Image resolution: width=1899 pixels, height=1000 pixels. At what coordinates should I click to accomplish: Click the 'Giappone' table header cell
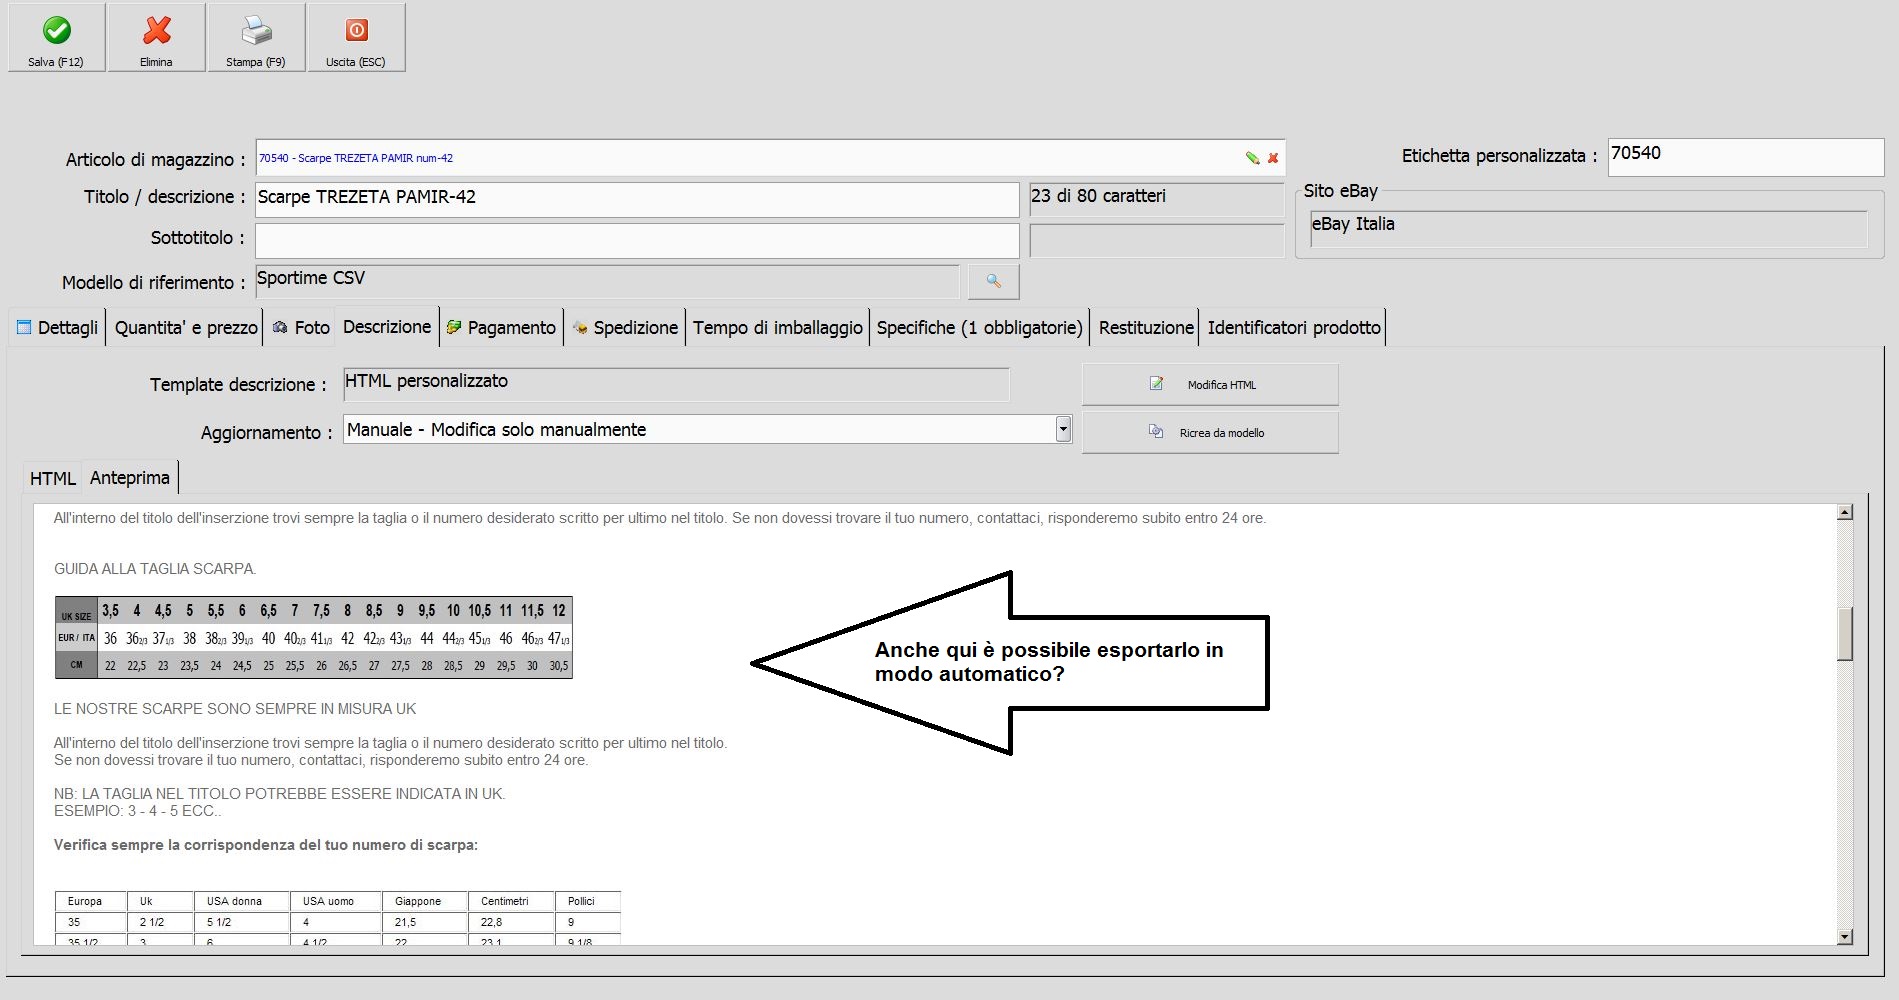click(x=425, y=901)
